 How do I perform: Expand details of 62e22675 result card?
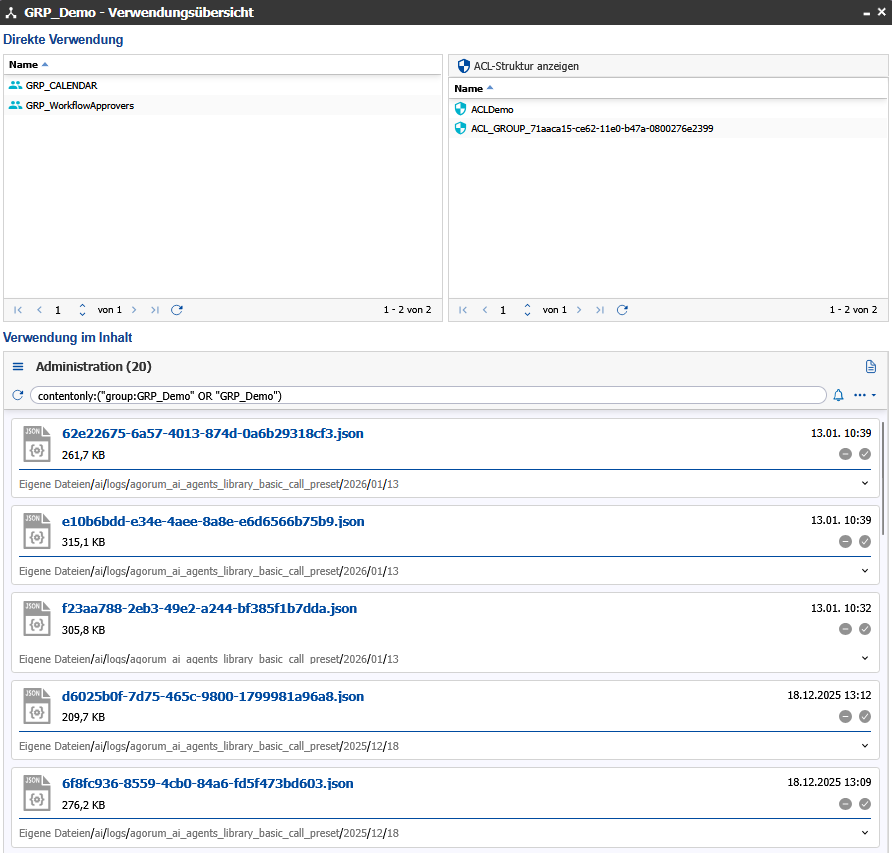865,483
